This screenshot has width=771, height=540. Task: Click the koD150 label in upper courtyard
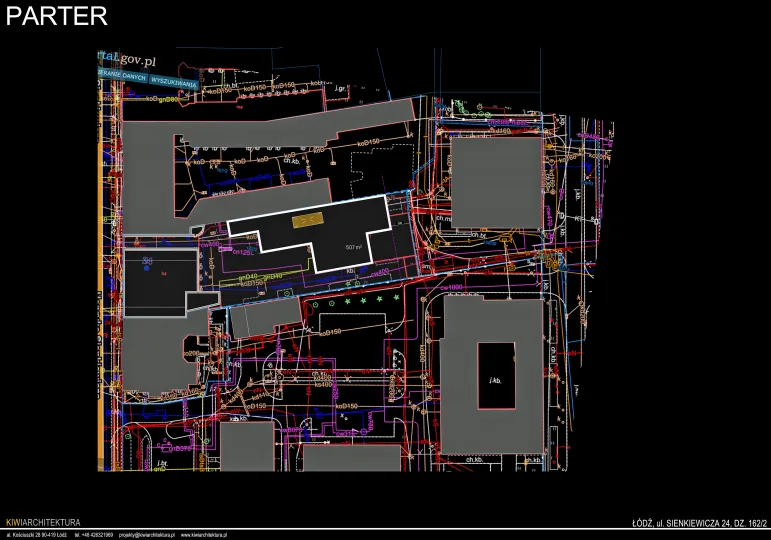(368, 143)
